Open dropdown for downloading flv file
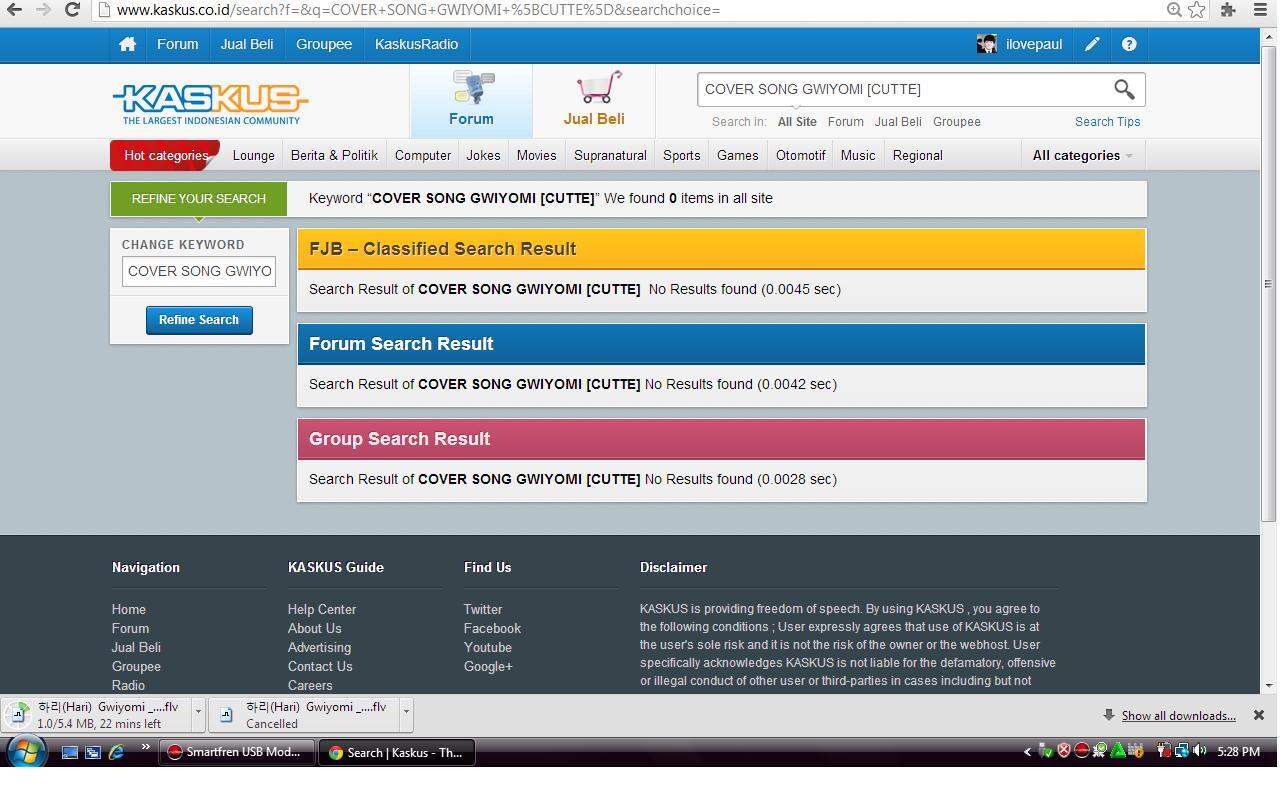The height and width of the screenshot is (800, 1280). (x=198, y=712)
